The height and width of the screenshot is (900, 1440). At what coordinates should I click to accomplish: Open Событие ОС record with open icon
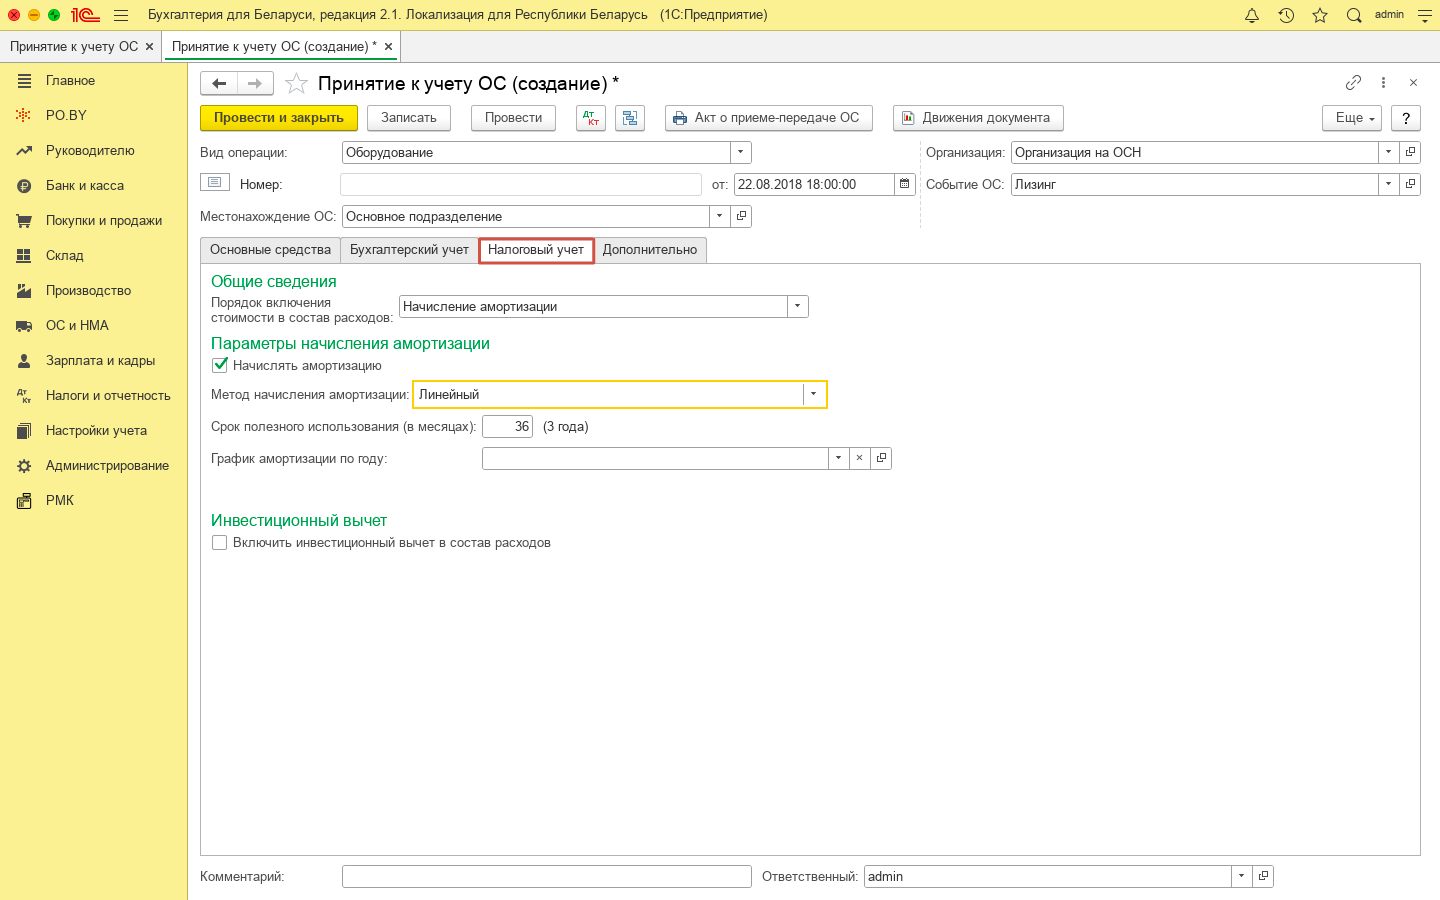pos(1410,184)
